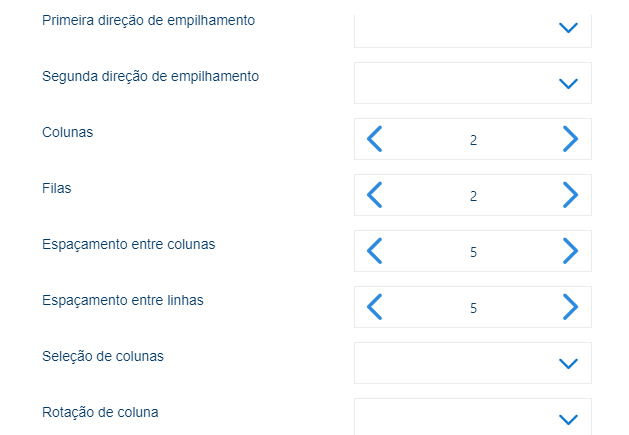Click the Filas label

click(57, 188)
